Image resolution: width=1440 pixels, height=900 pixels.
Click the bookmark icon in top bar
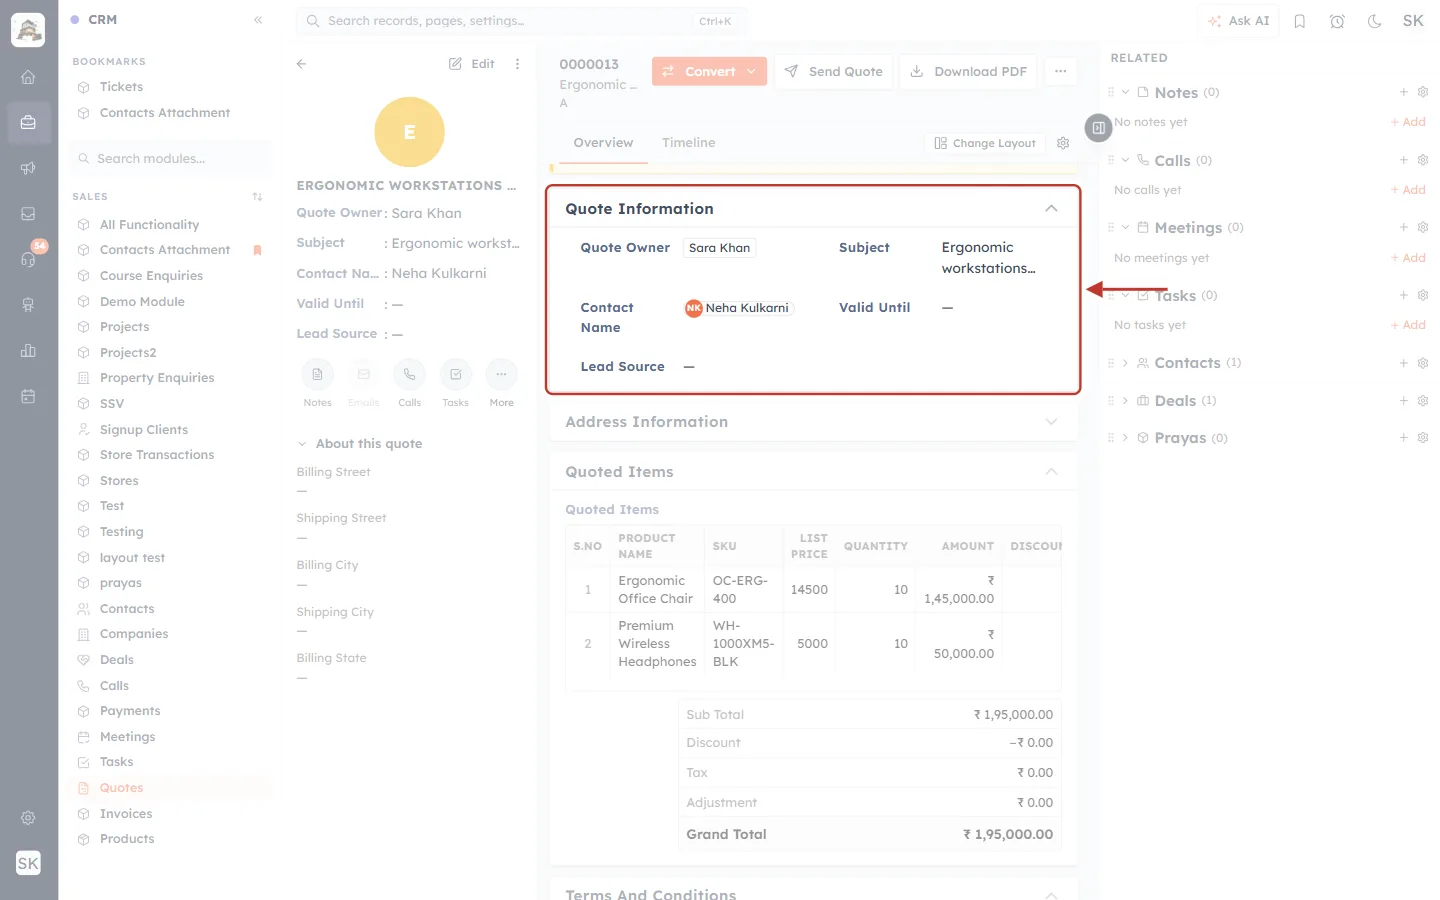[x=1300, y=21]
